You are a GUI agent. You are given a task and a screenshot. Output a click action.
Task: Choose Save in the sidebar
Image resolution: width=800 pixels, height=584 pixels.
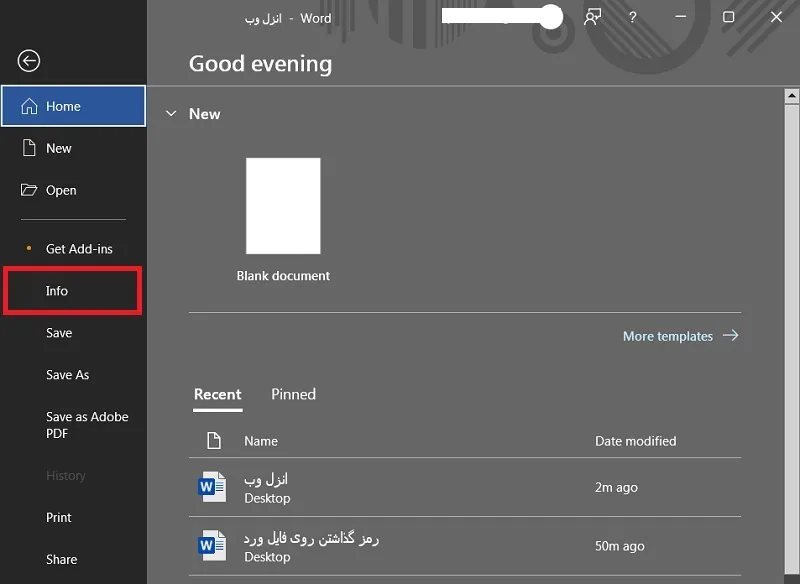click(x=73, y=333)
